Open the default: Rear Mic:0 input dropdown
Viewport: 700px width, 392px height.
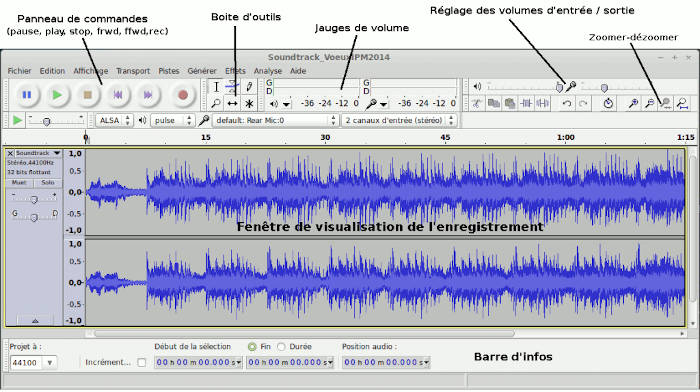[x=275, y=120]
